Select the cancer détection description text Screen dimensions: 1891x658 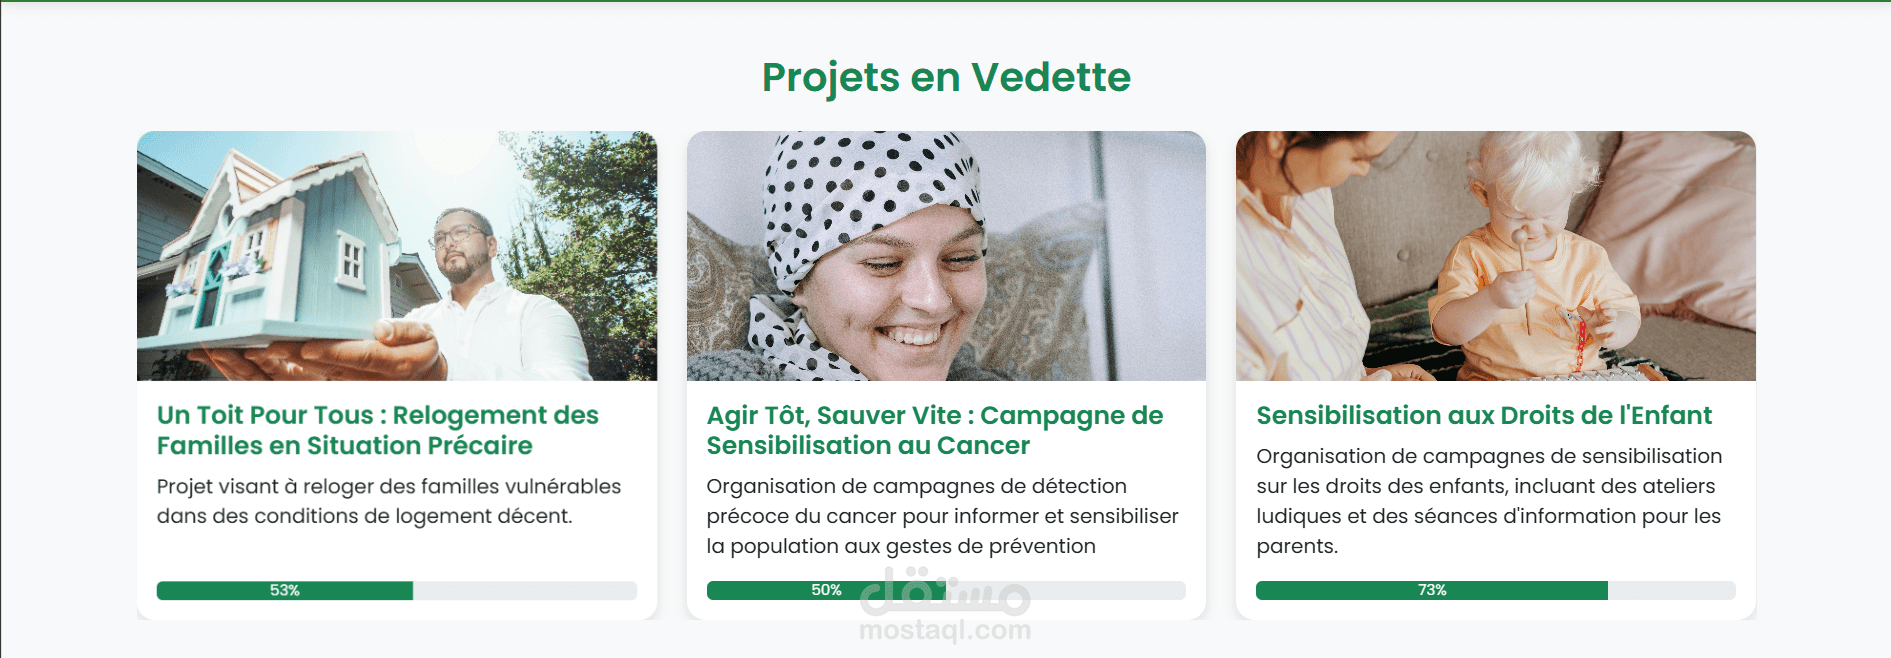[x=943, y=516]
